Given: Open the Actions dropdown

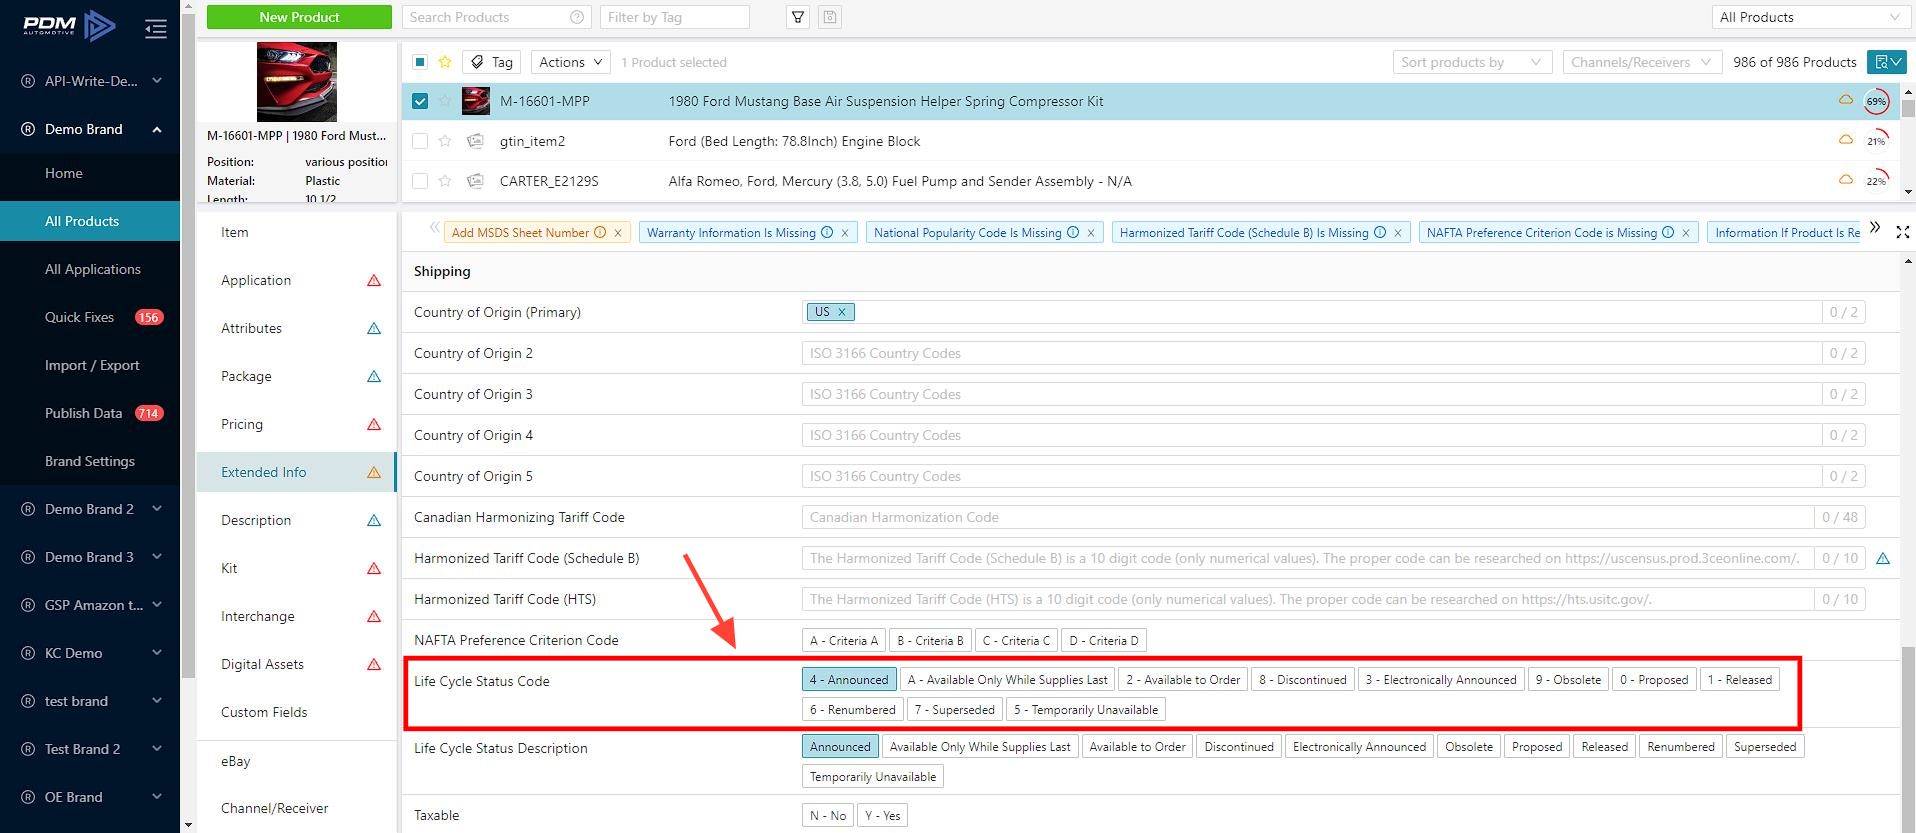Looking at the screenshot, I should coord(570,62).
